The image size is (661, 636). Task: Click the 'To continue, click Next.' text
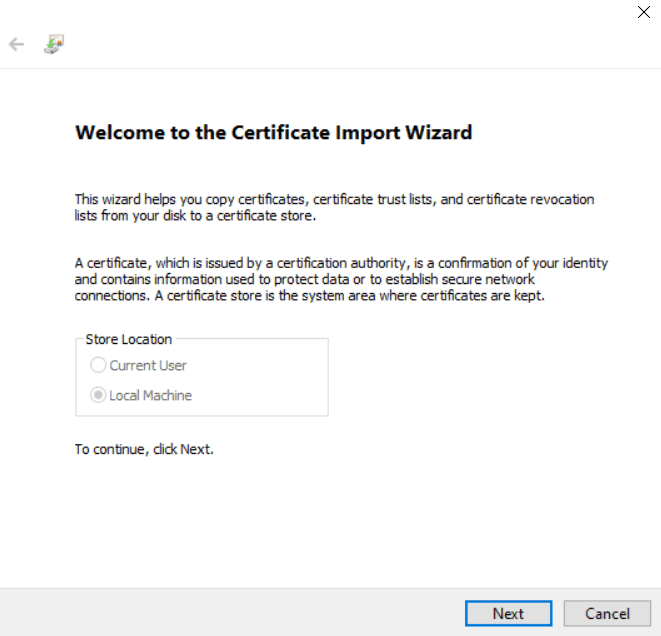pos(144,449)
